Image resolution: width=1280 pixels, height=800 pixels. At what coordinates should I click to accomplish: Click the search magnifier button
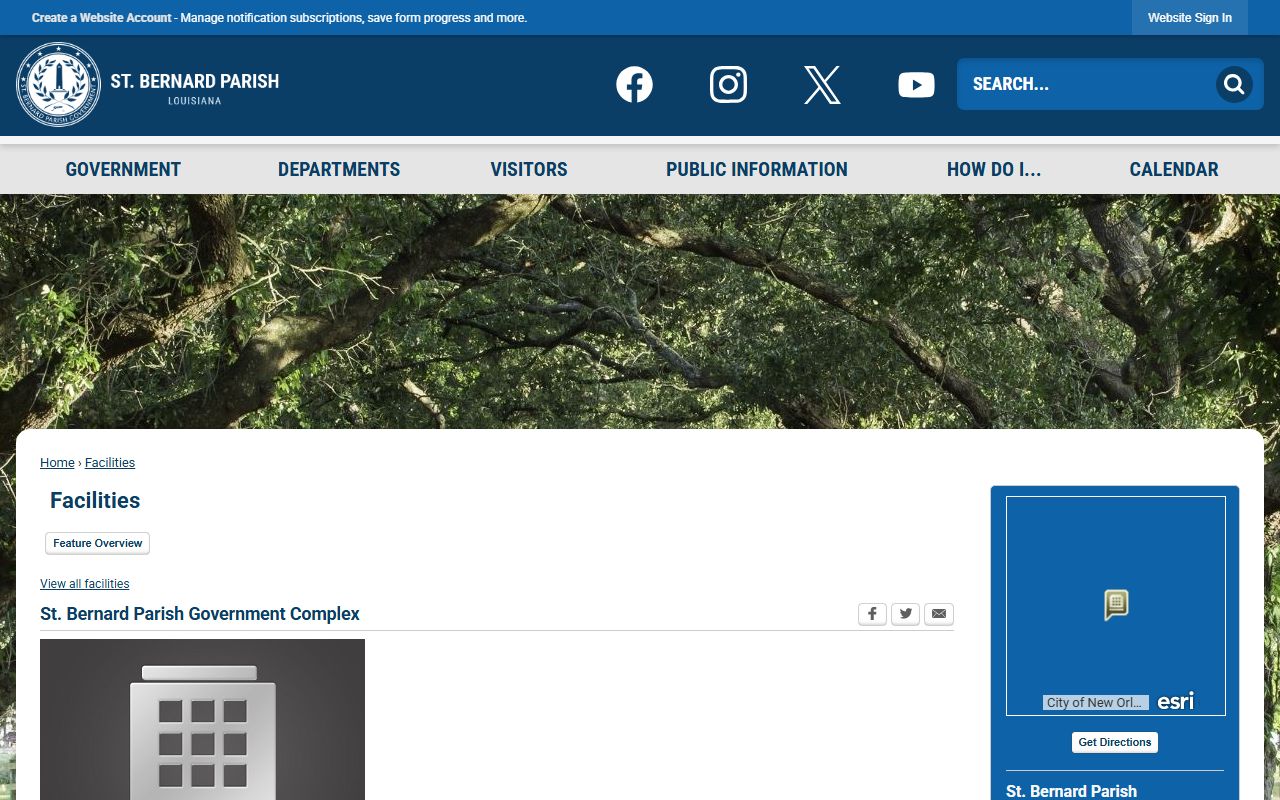coord(1234,84)
